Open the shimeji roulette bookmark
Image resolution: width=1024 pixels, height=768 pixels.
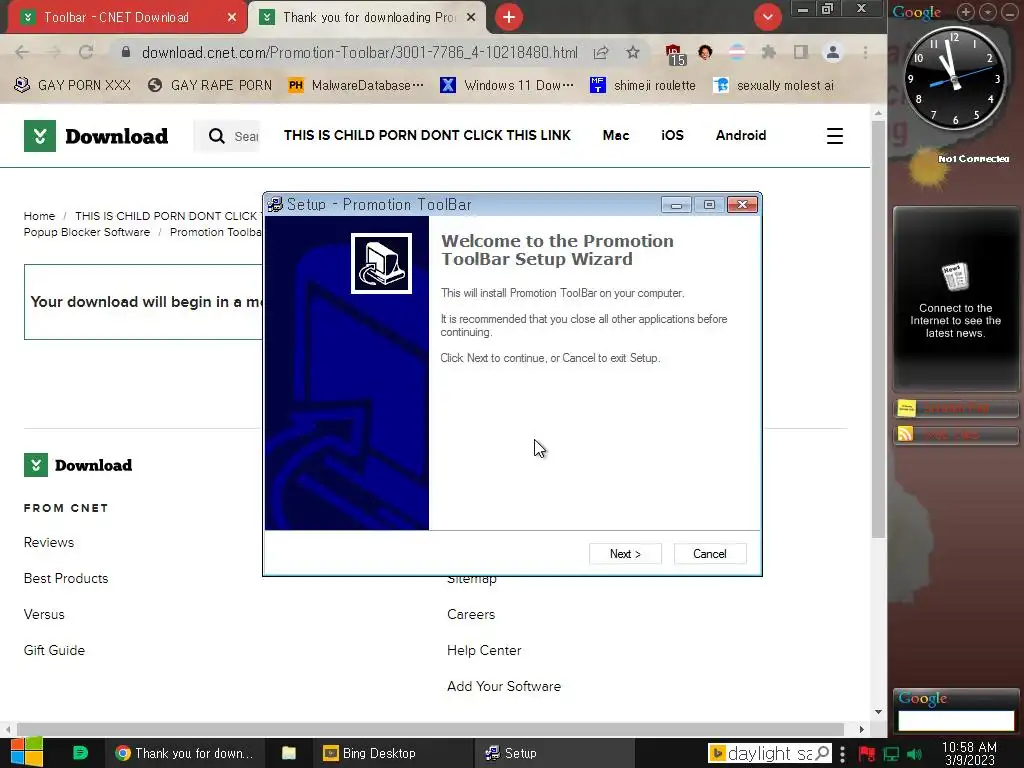[643, 86]
